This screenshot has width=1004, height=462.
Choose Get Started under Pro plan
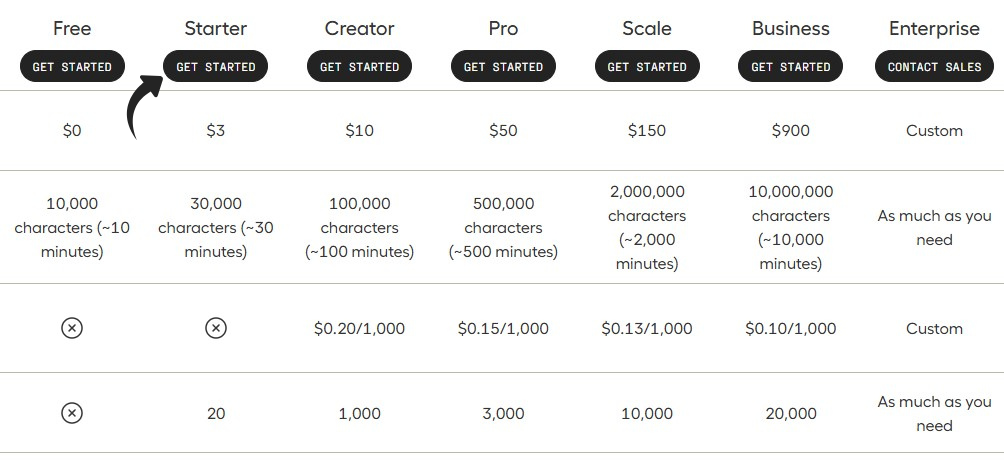(503, 67)
